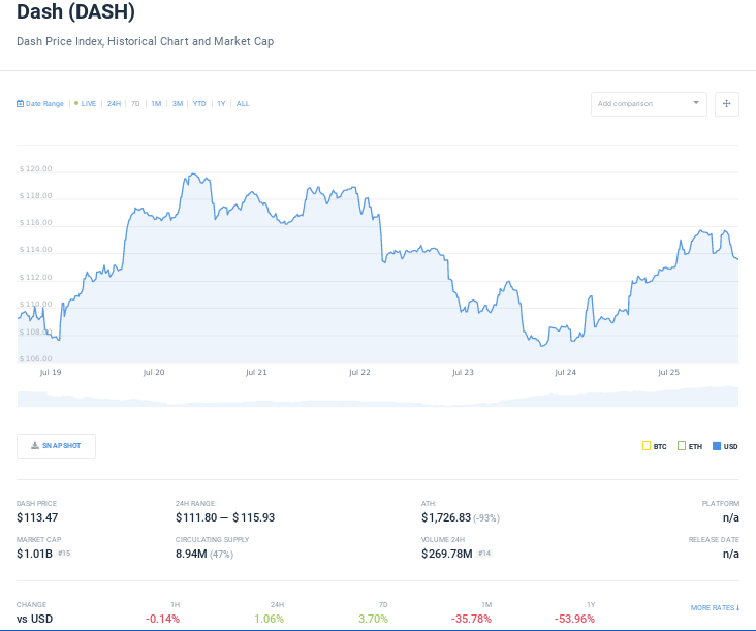
Task: Select the 7D time range
Action: tap(135, 104)
